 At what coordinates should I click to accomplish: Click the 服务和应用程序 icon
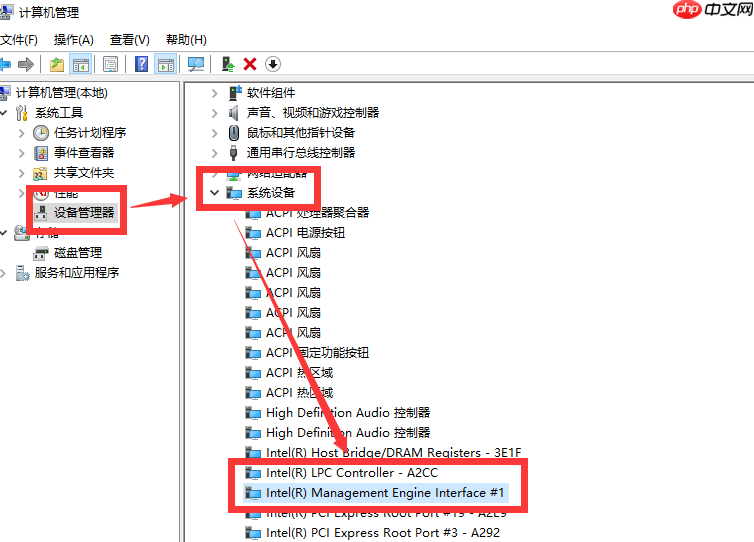[x=22, y=273]
